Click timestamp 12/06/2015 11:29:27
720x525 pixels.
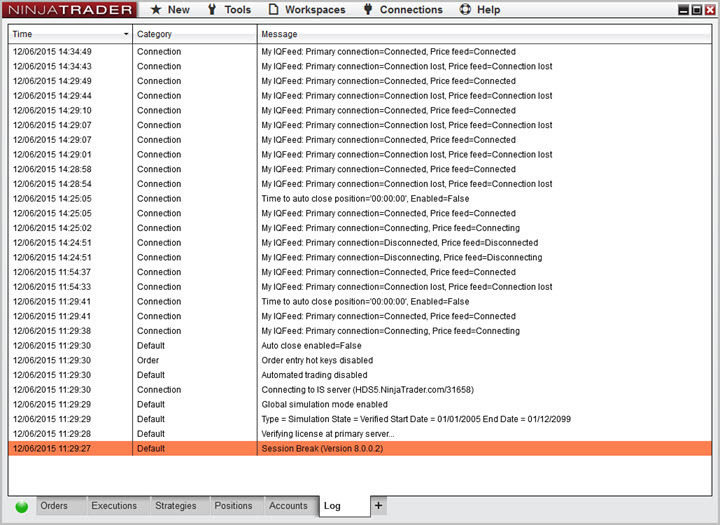pyautogui.click(x=52, y=448)
